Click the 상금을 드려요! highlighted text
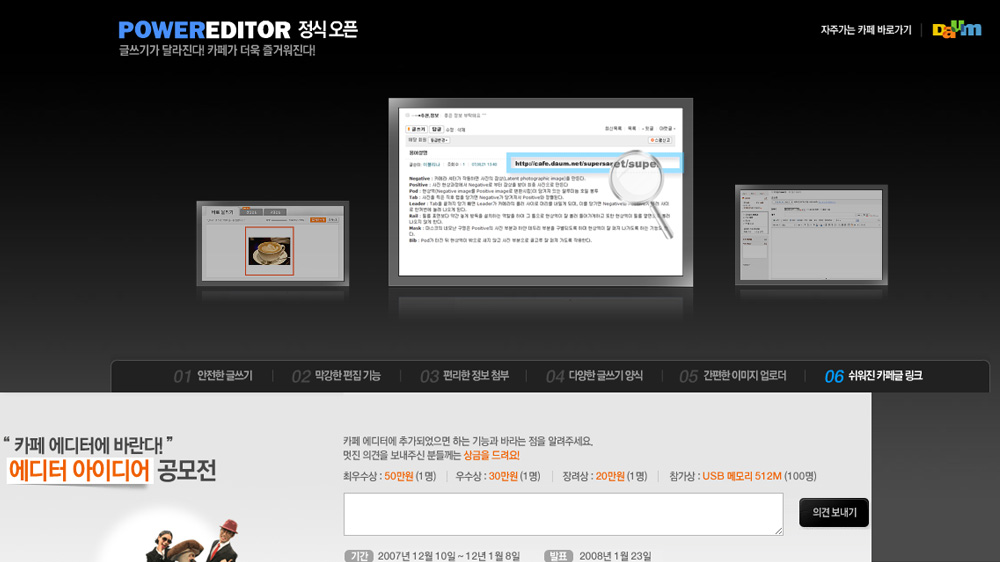The width and height of the screenshot is (1000, 562). [491, 455]
